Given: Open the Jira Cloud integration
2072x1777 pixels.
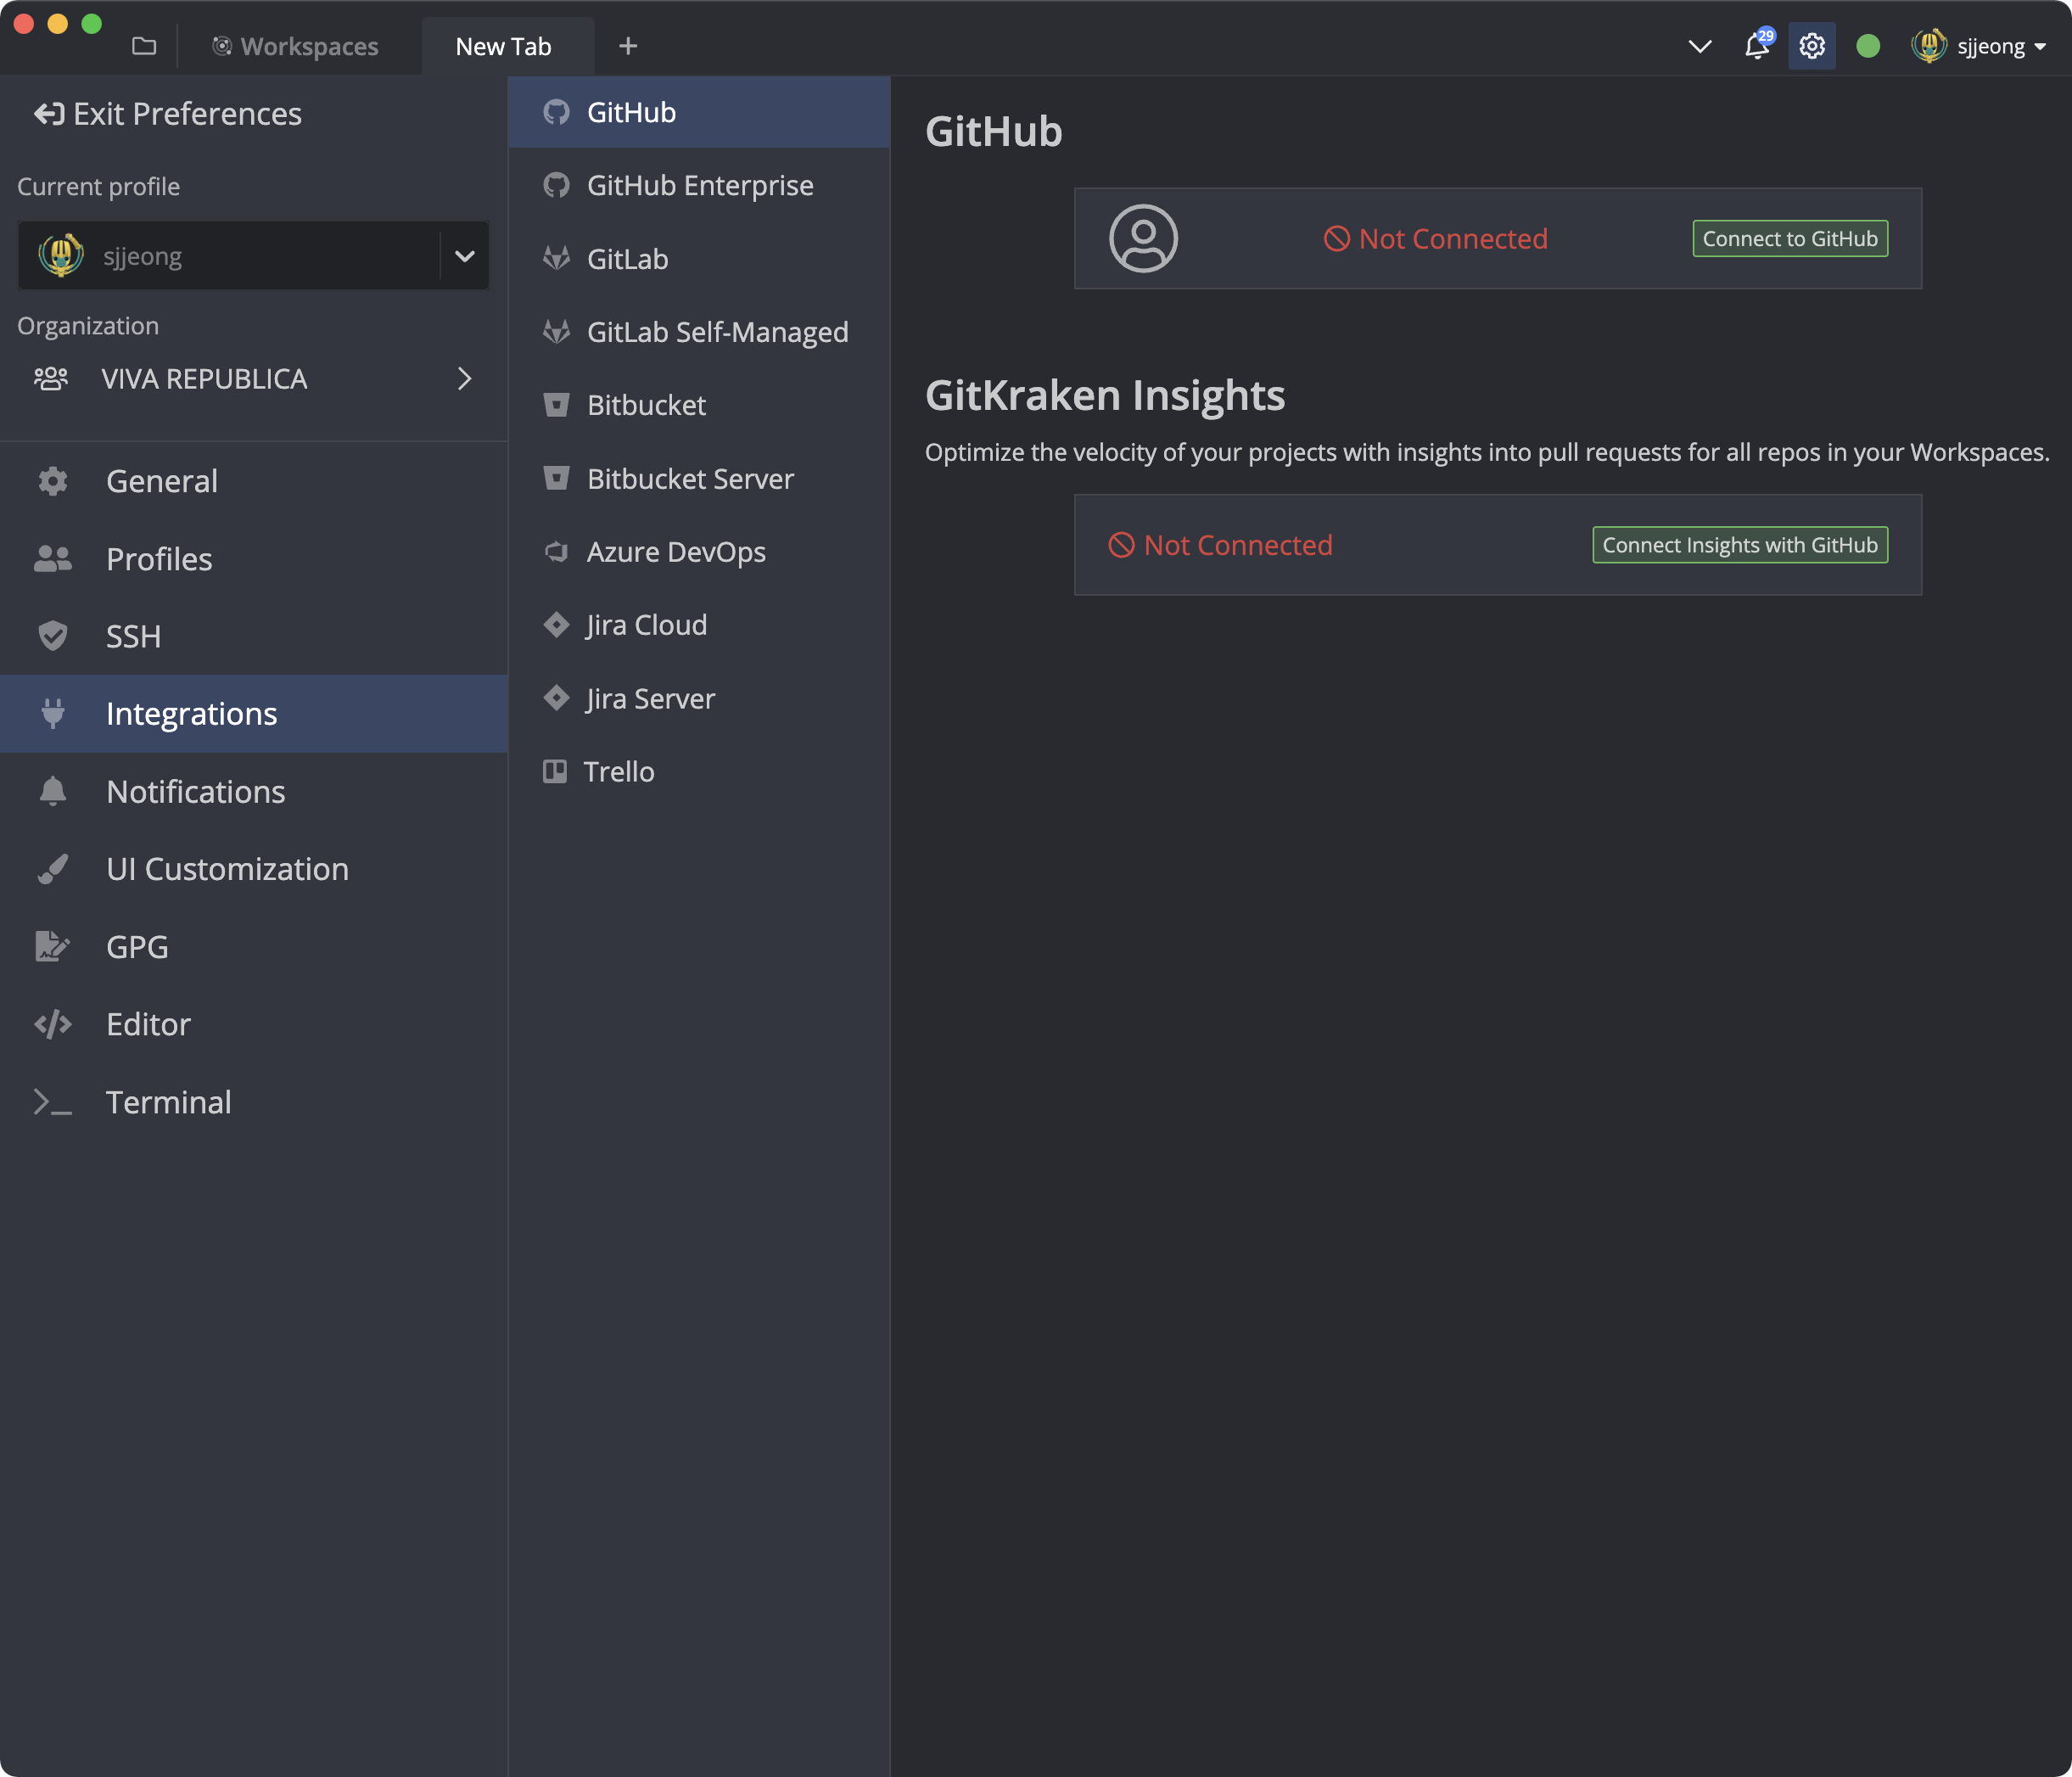Looking at the screenshot, I should click(646, 625).
